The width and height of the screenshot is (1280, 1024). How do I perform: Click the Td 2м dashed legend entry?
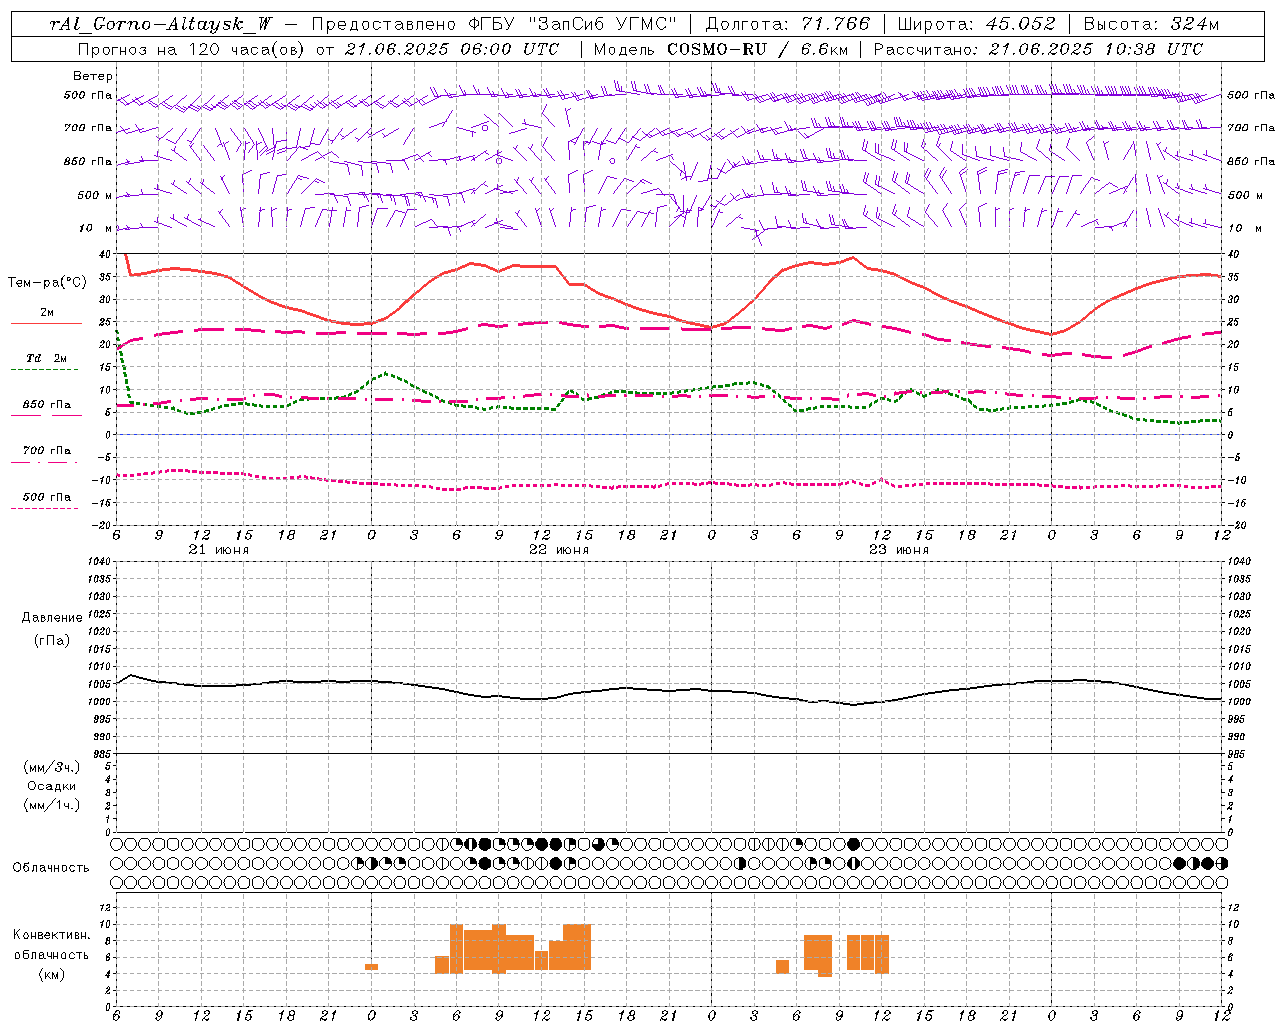click(46, 358)
